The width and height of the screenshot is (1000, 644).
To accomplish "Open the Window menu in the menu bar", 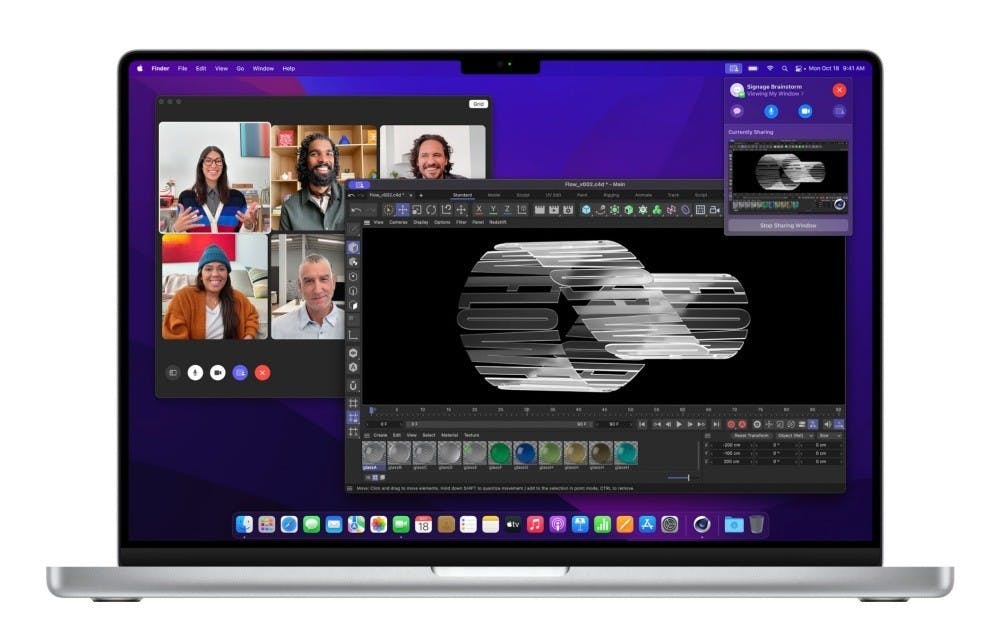I will coord(263,68).
